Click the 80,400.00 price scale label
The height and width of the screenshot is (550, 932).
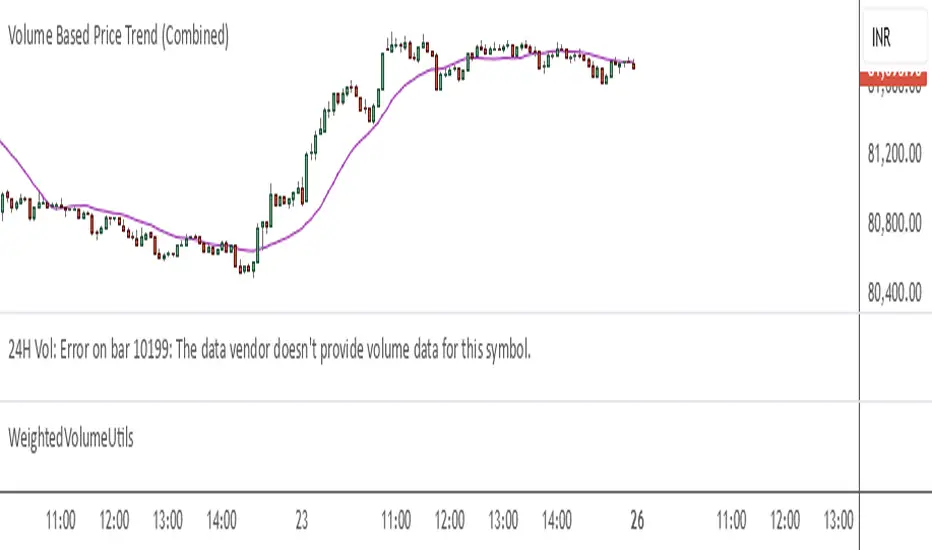coord(895,293)
